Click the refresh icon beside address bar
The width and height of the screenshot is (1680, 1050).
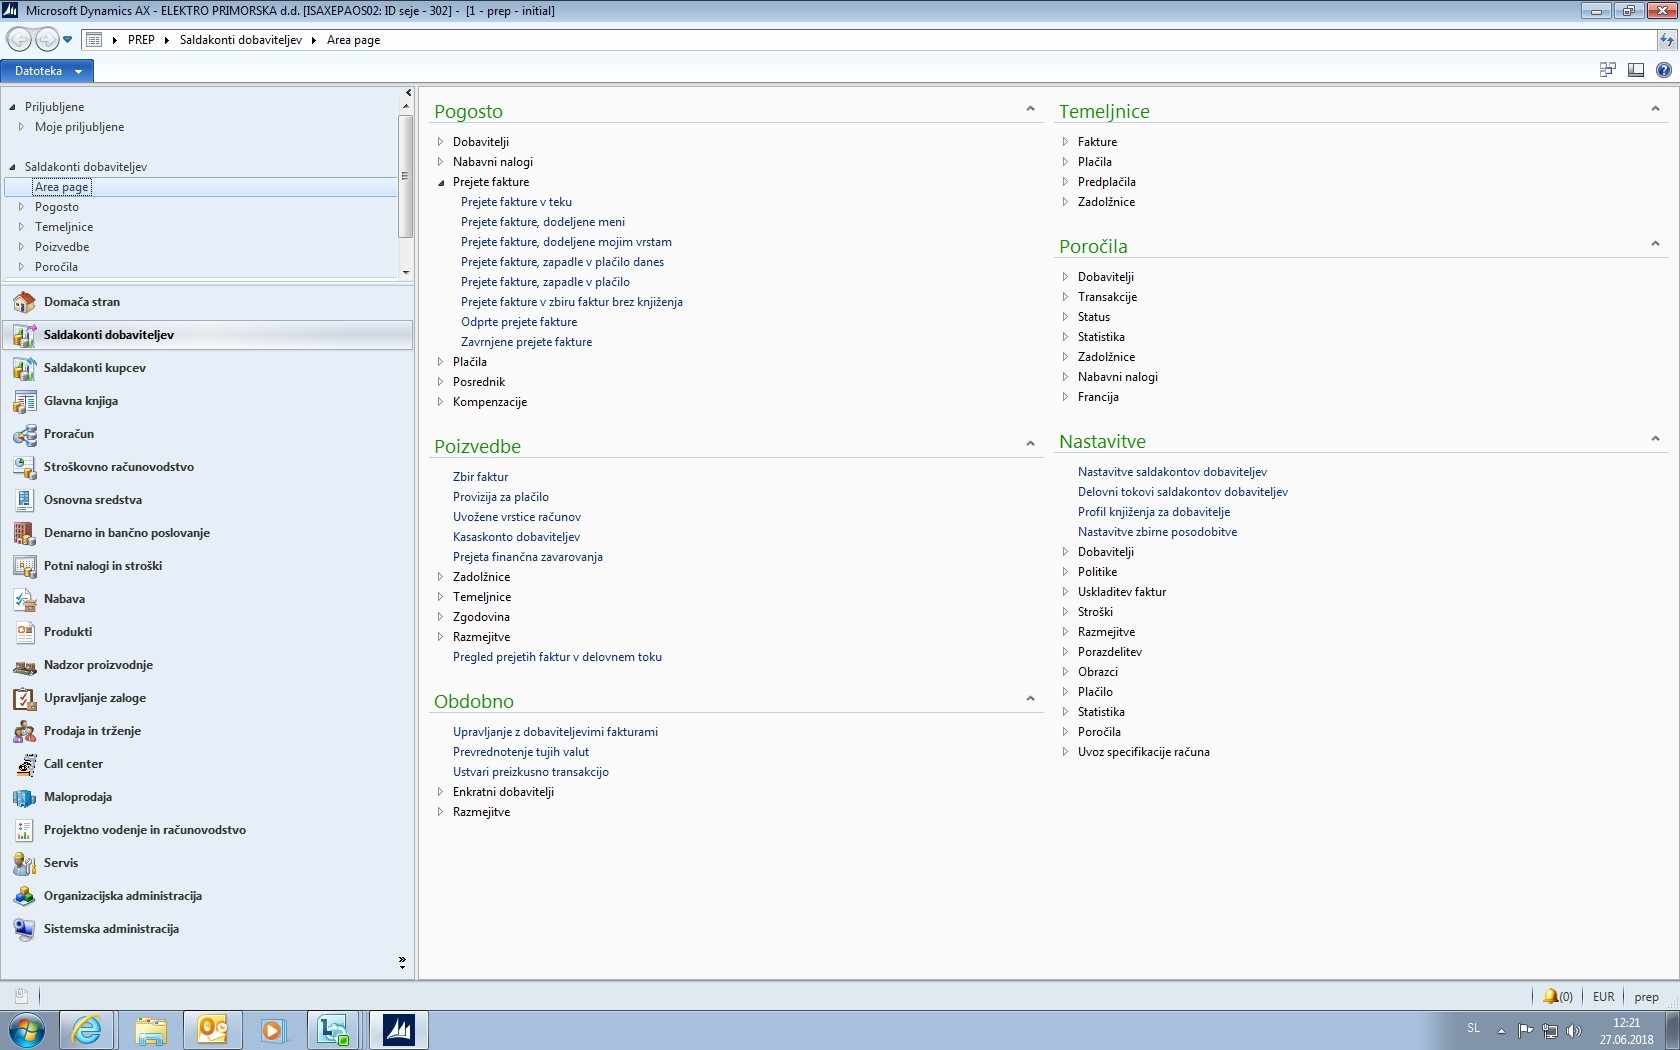[1667, 40]
